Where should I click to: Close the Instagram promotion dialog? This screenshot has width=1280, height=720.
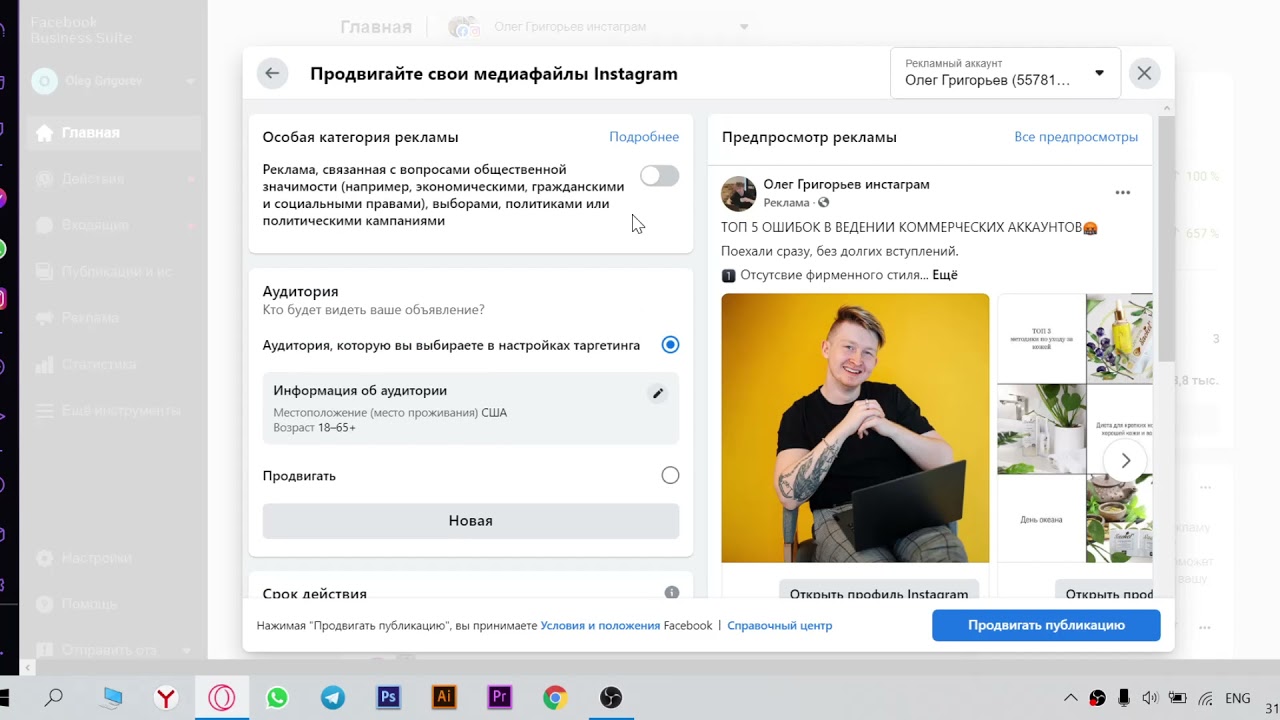tap(1144, 73)
